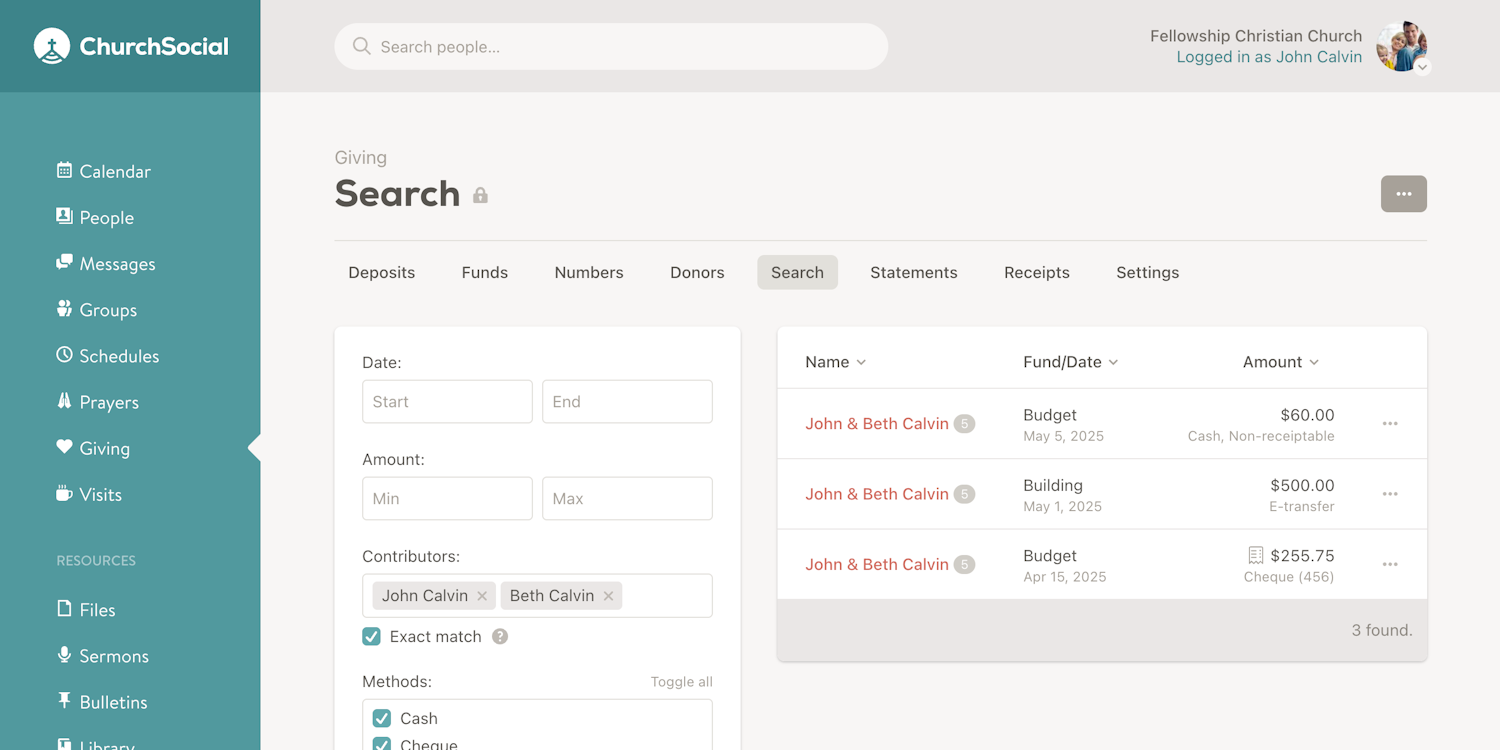Click inside the Search people field
This screenshot has height=750, width=1500.
pos(610,46)
